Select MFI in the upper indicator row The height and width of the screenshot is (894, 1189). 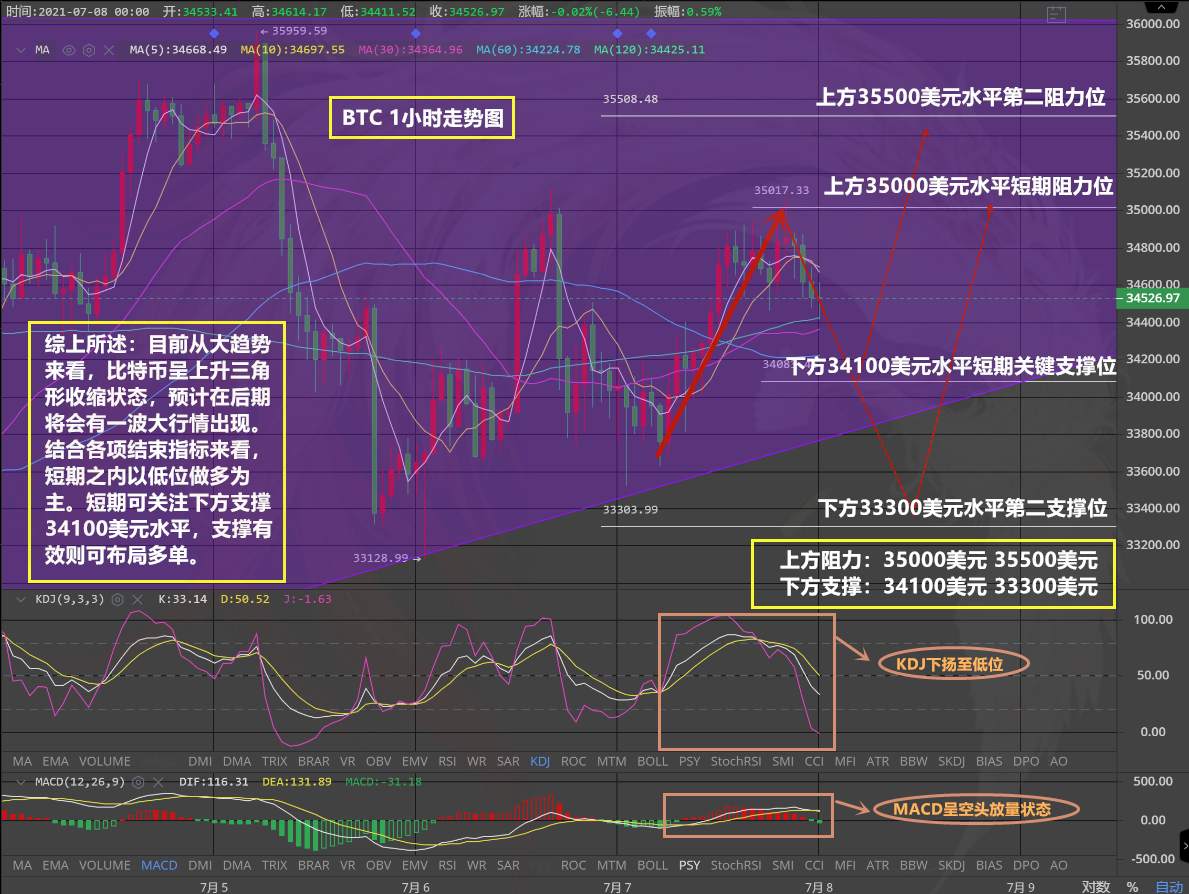(x=845, y=761)
